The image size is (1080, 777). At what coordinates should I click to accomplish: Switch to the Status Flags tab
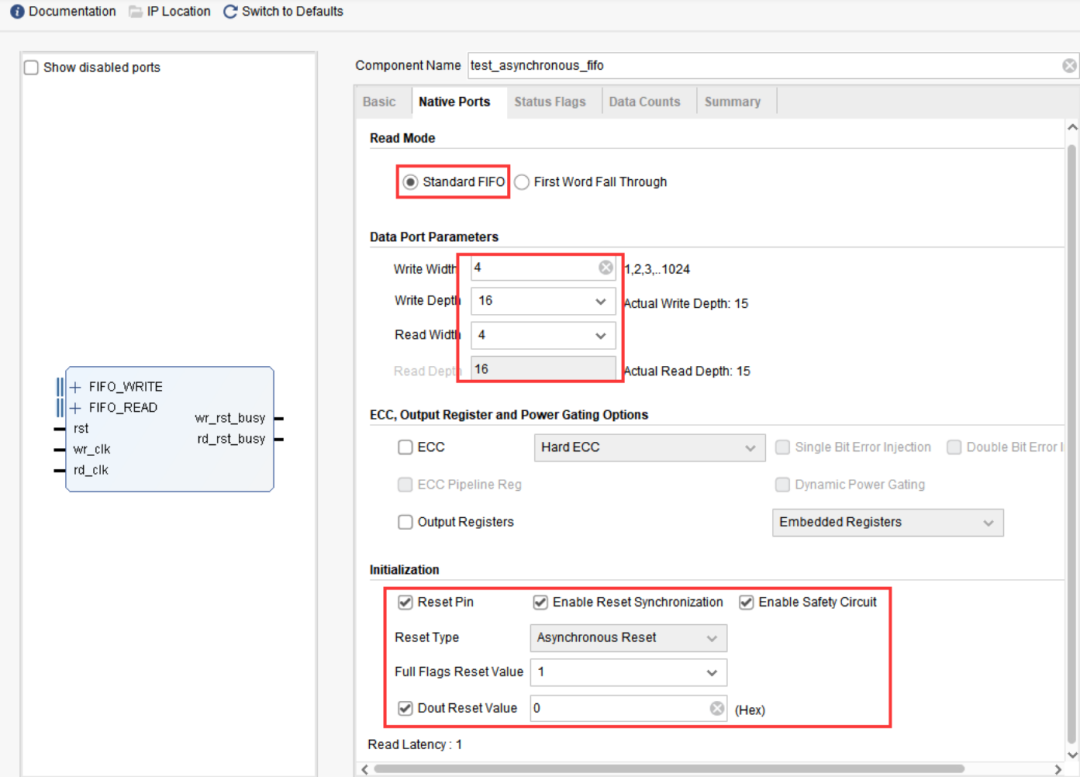point(549,102)
